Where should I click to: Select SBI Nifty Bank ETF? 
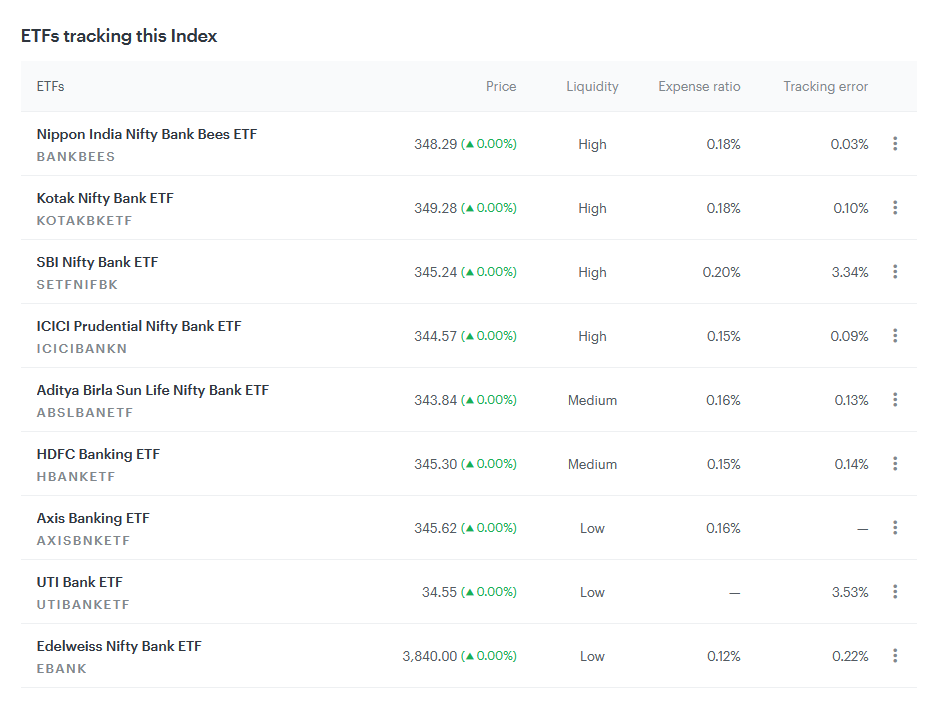click(97, 262)
